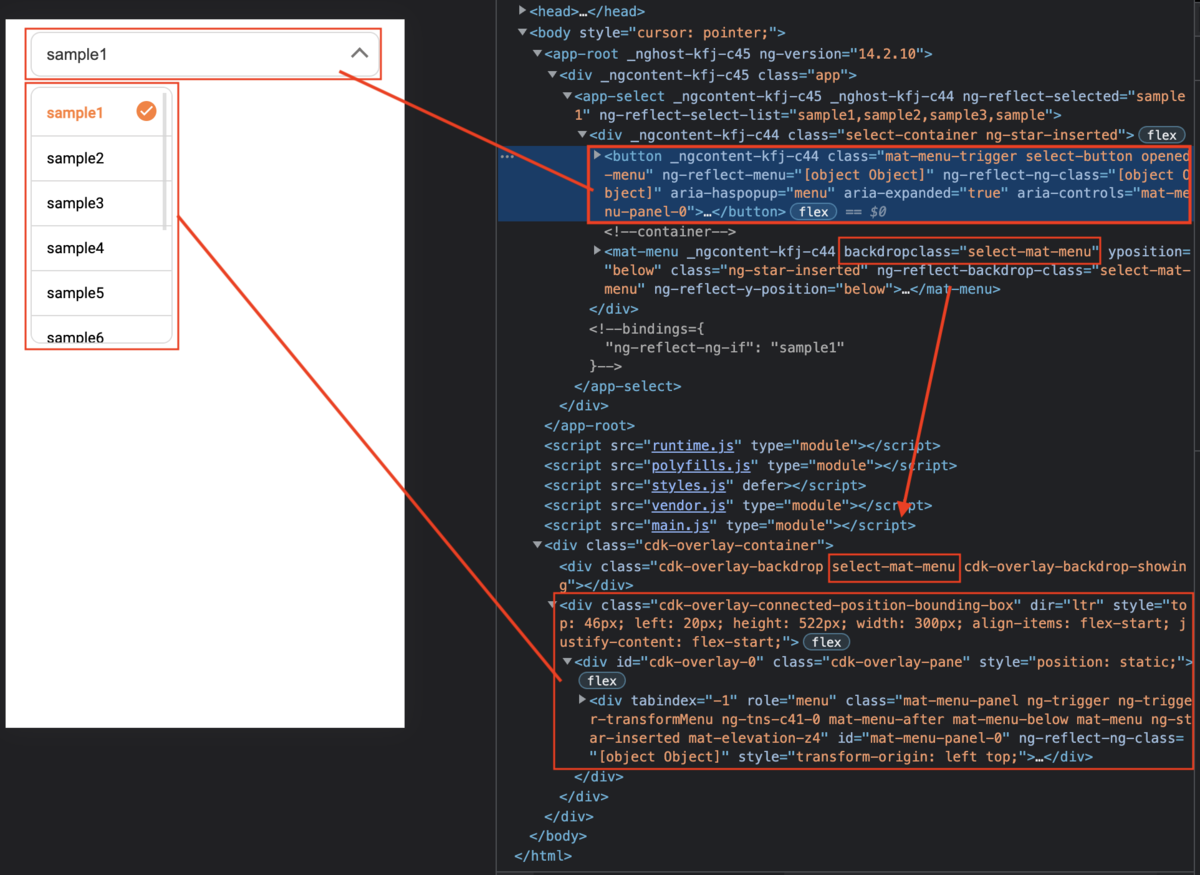This screenshot has width=1200, height=875.
Task: Collapse the app-root node
Action: tap(537, 53)
